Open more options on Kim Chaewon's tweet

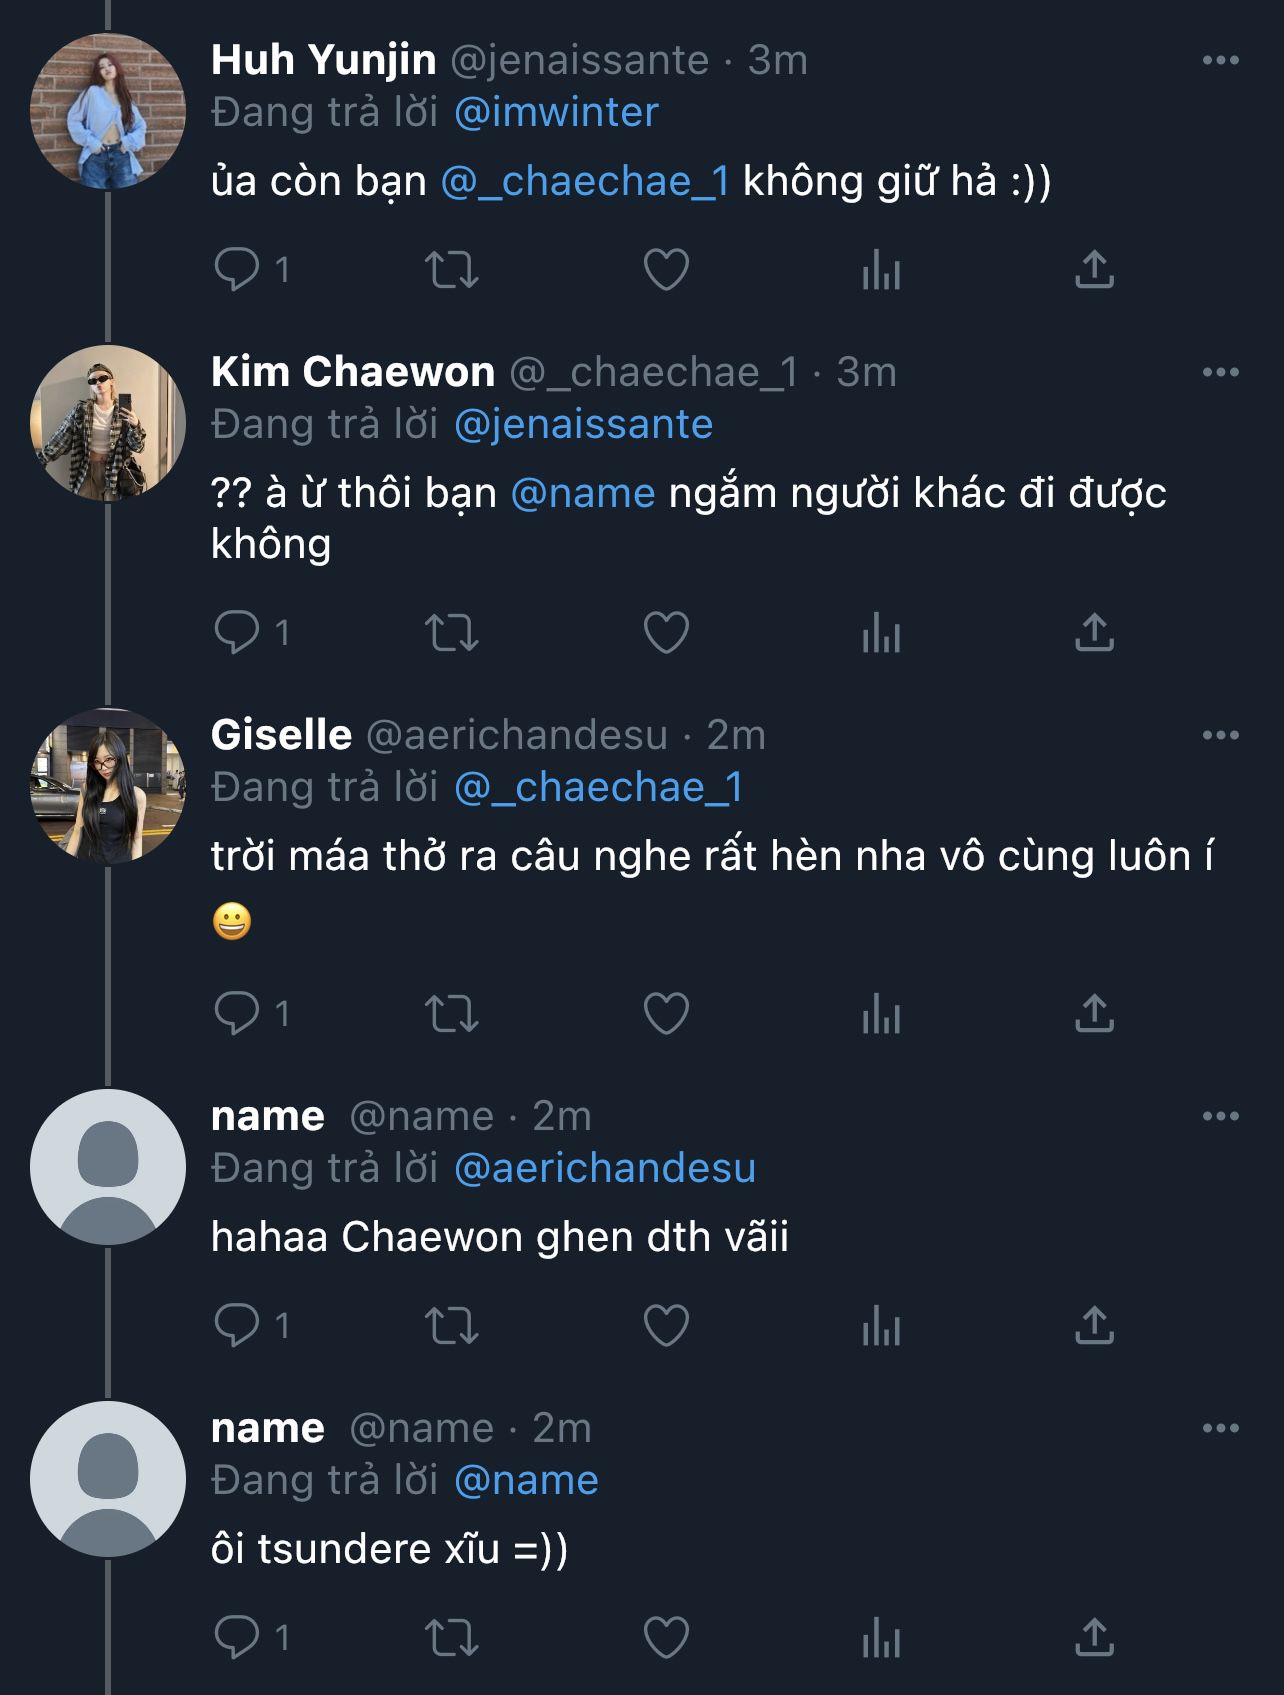(x=1220, y=373)
